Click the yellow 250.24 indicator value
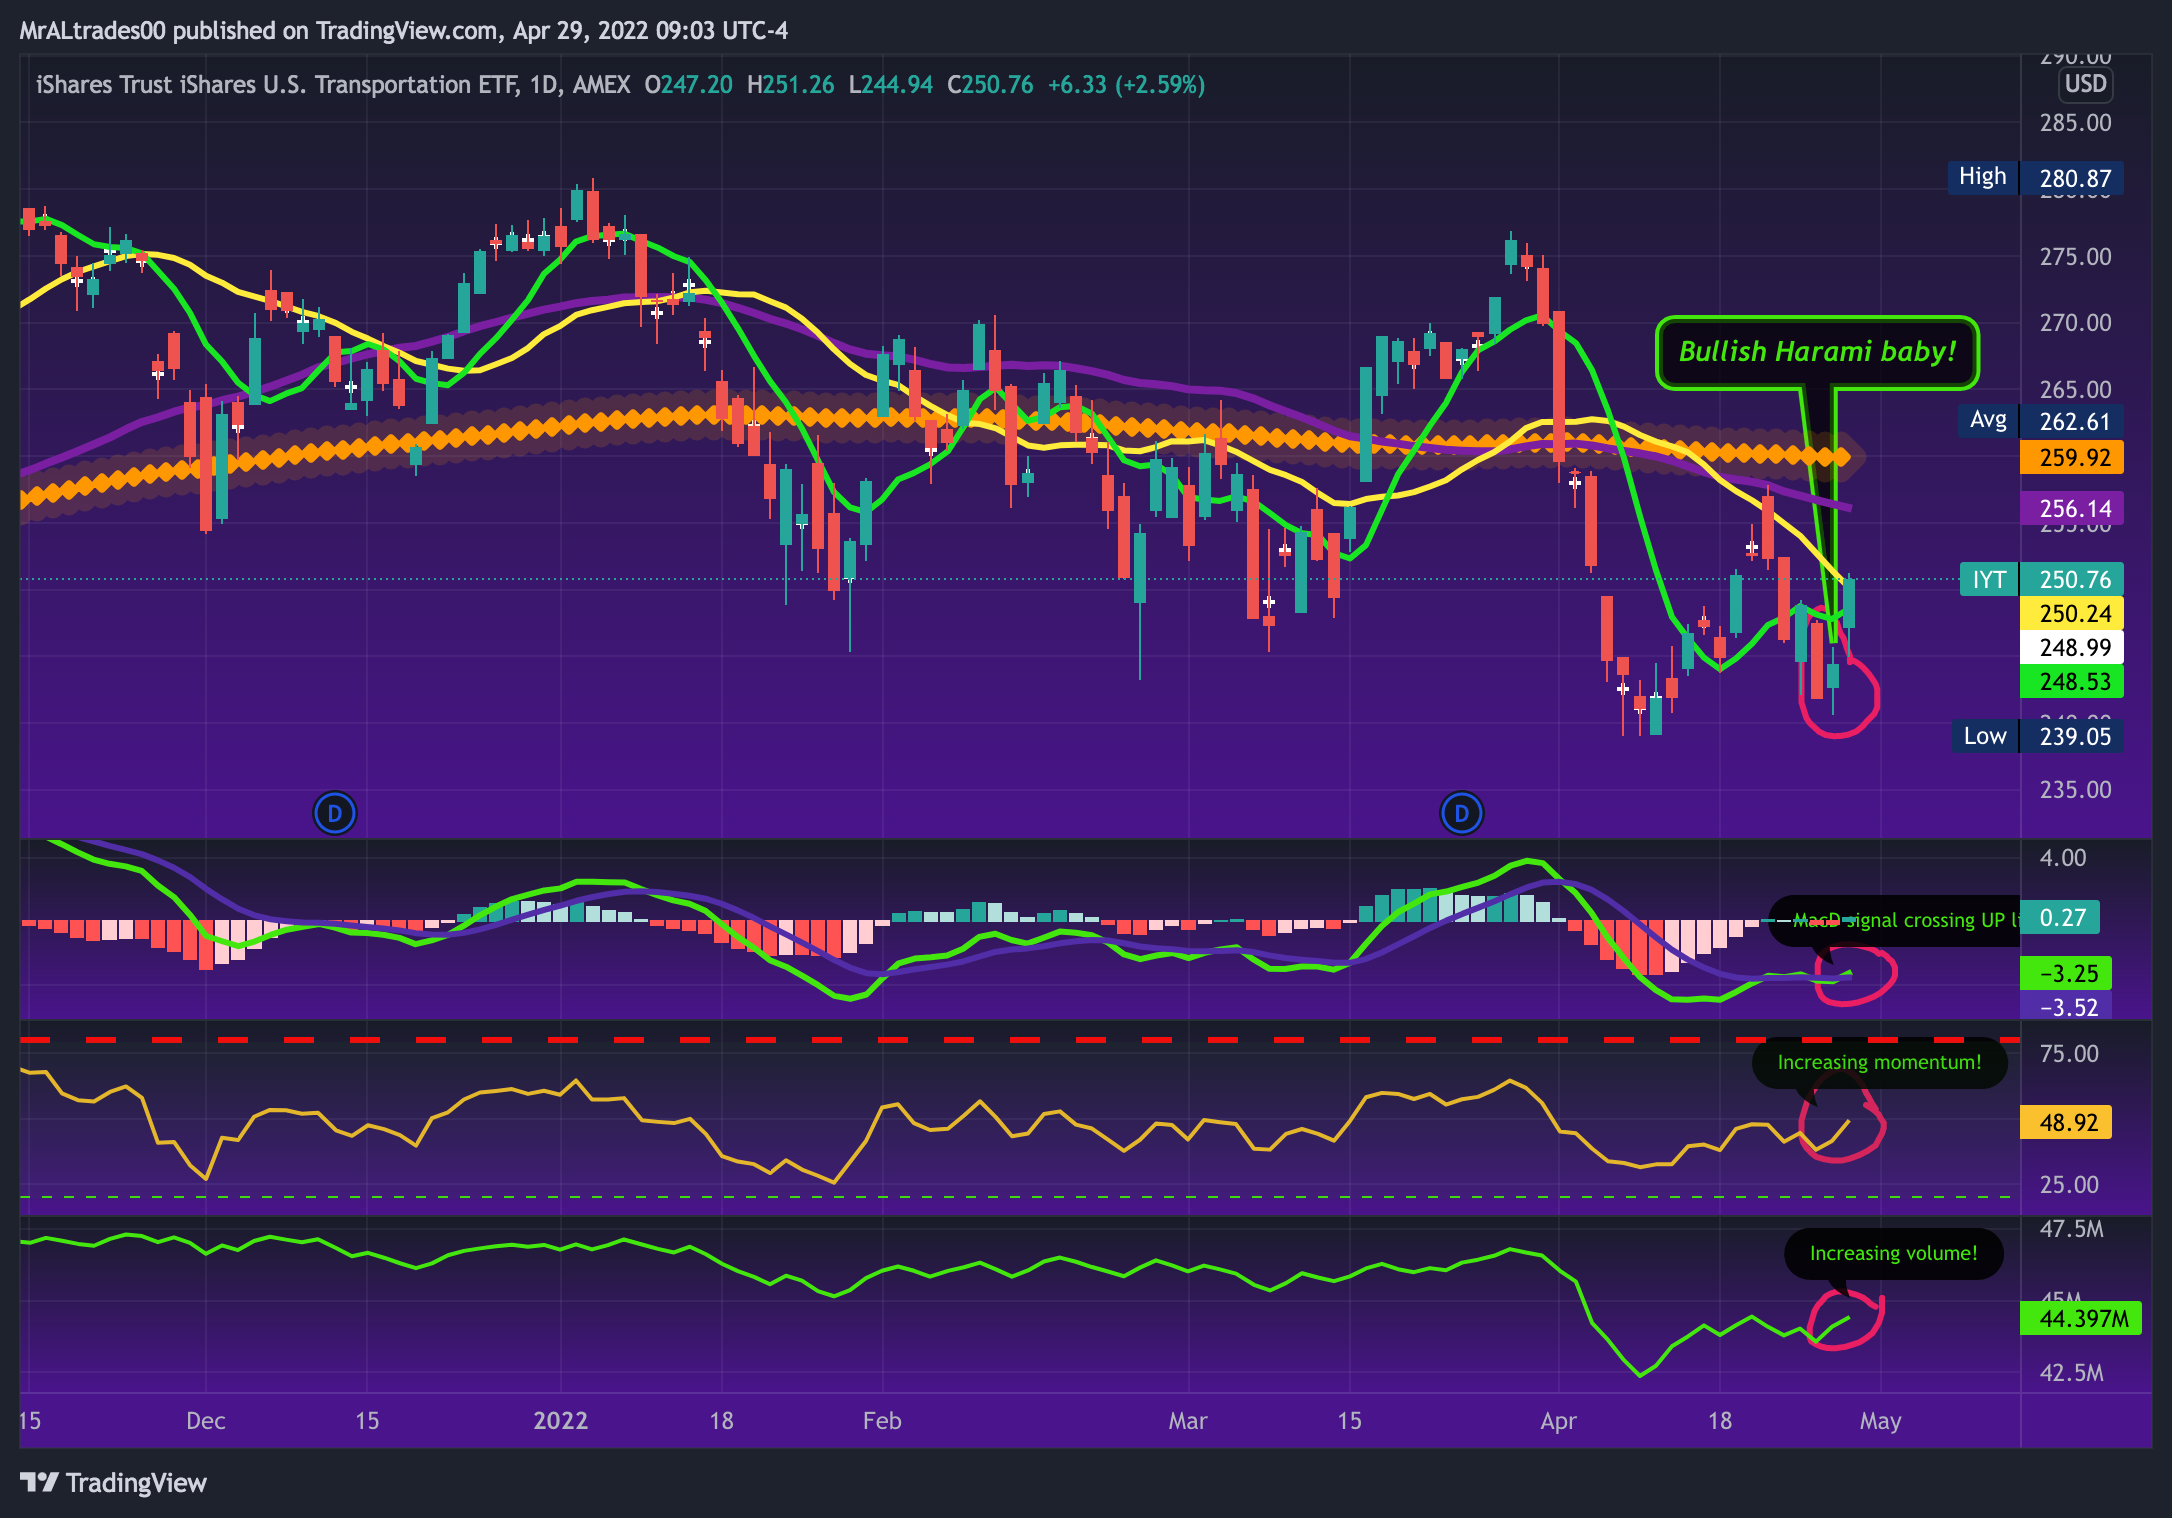The image size is (2172, 1518). point(2071,613)
